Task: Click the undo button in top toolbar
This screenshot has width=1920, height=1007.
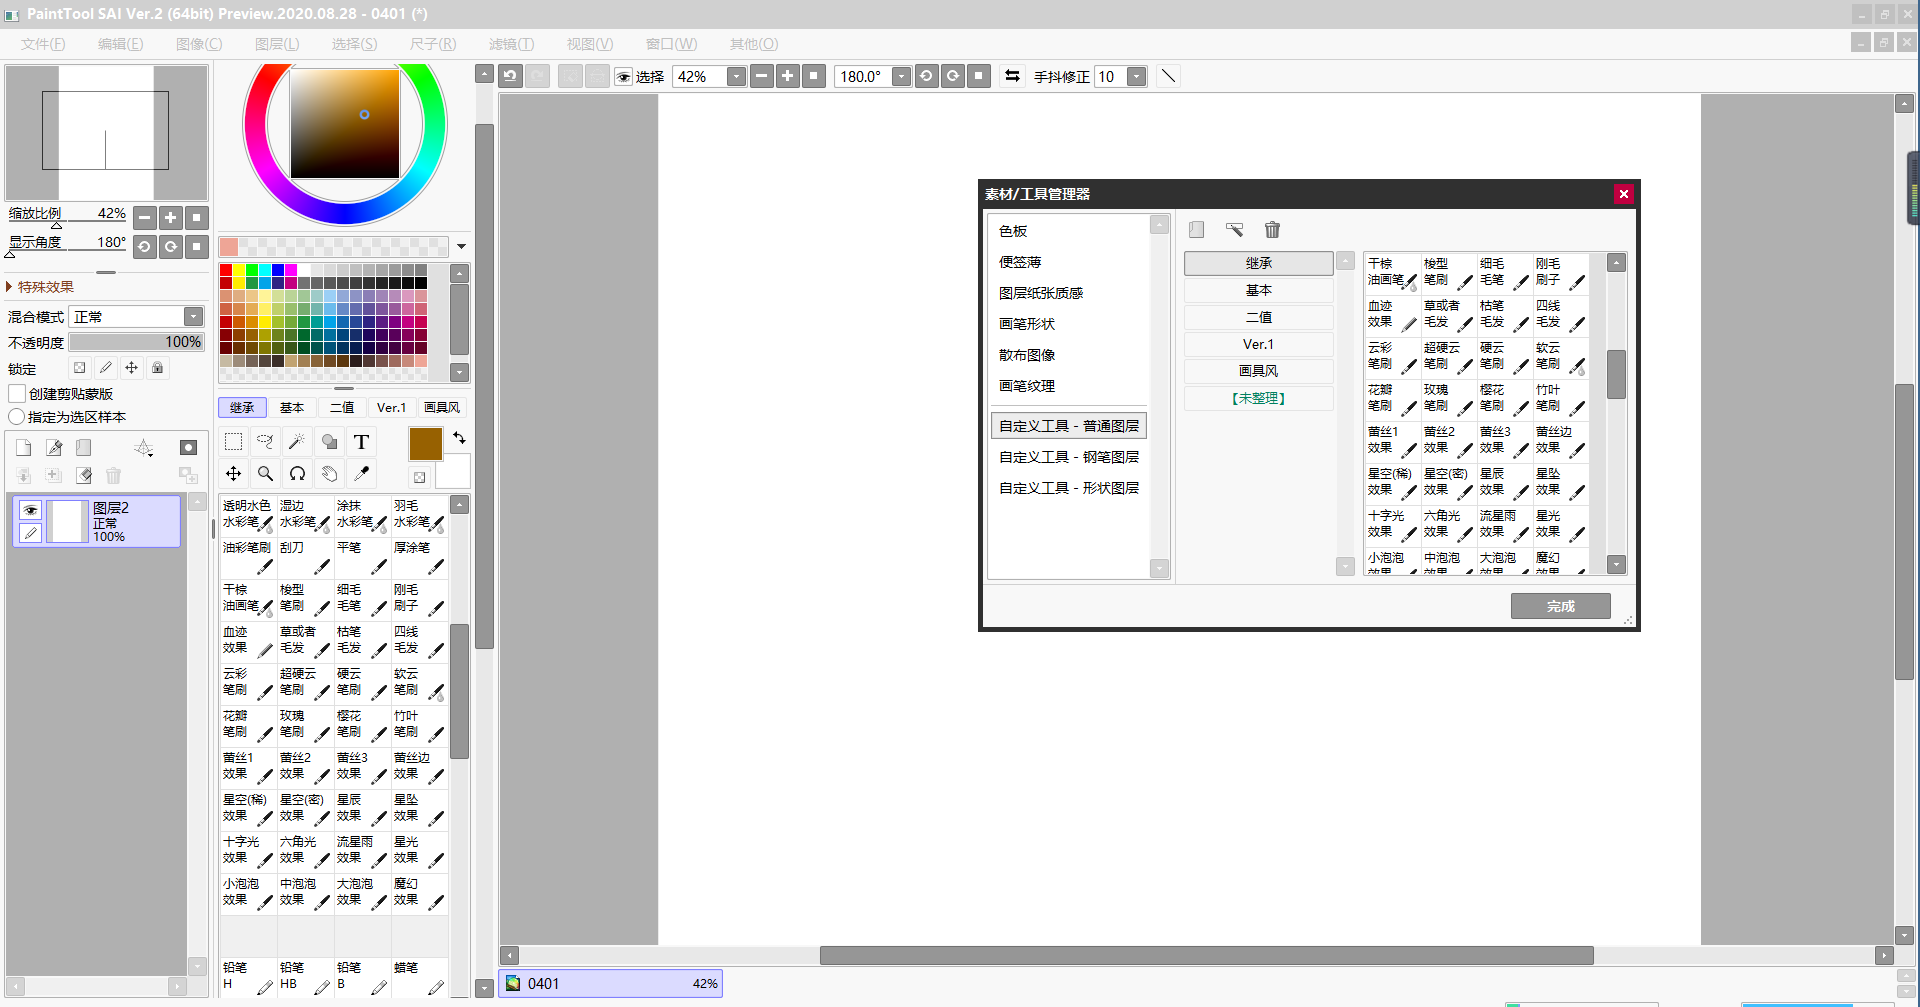Action: pyautogui.click(x=510, y=76)
